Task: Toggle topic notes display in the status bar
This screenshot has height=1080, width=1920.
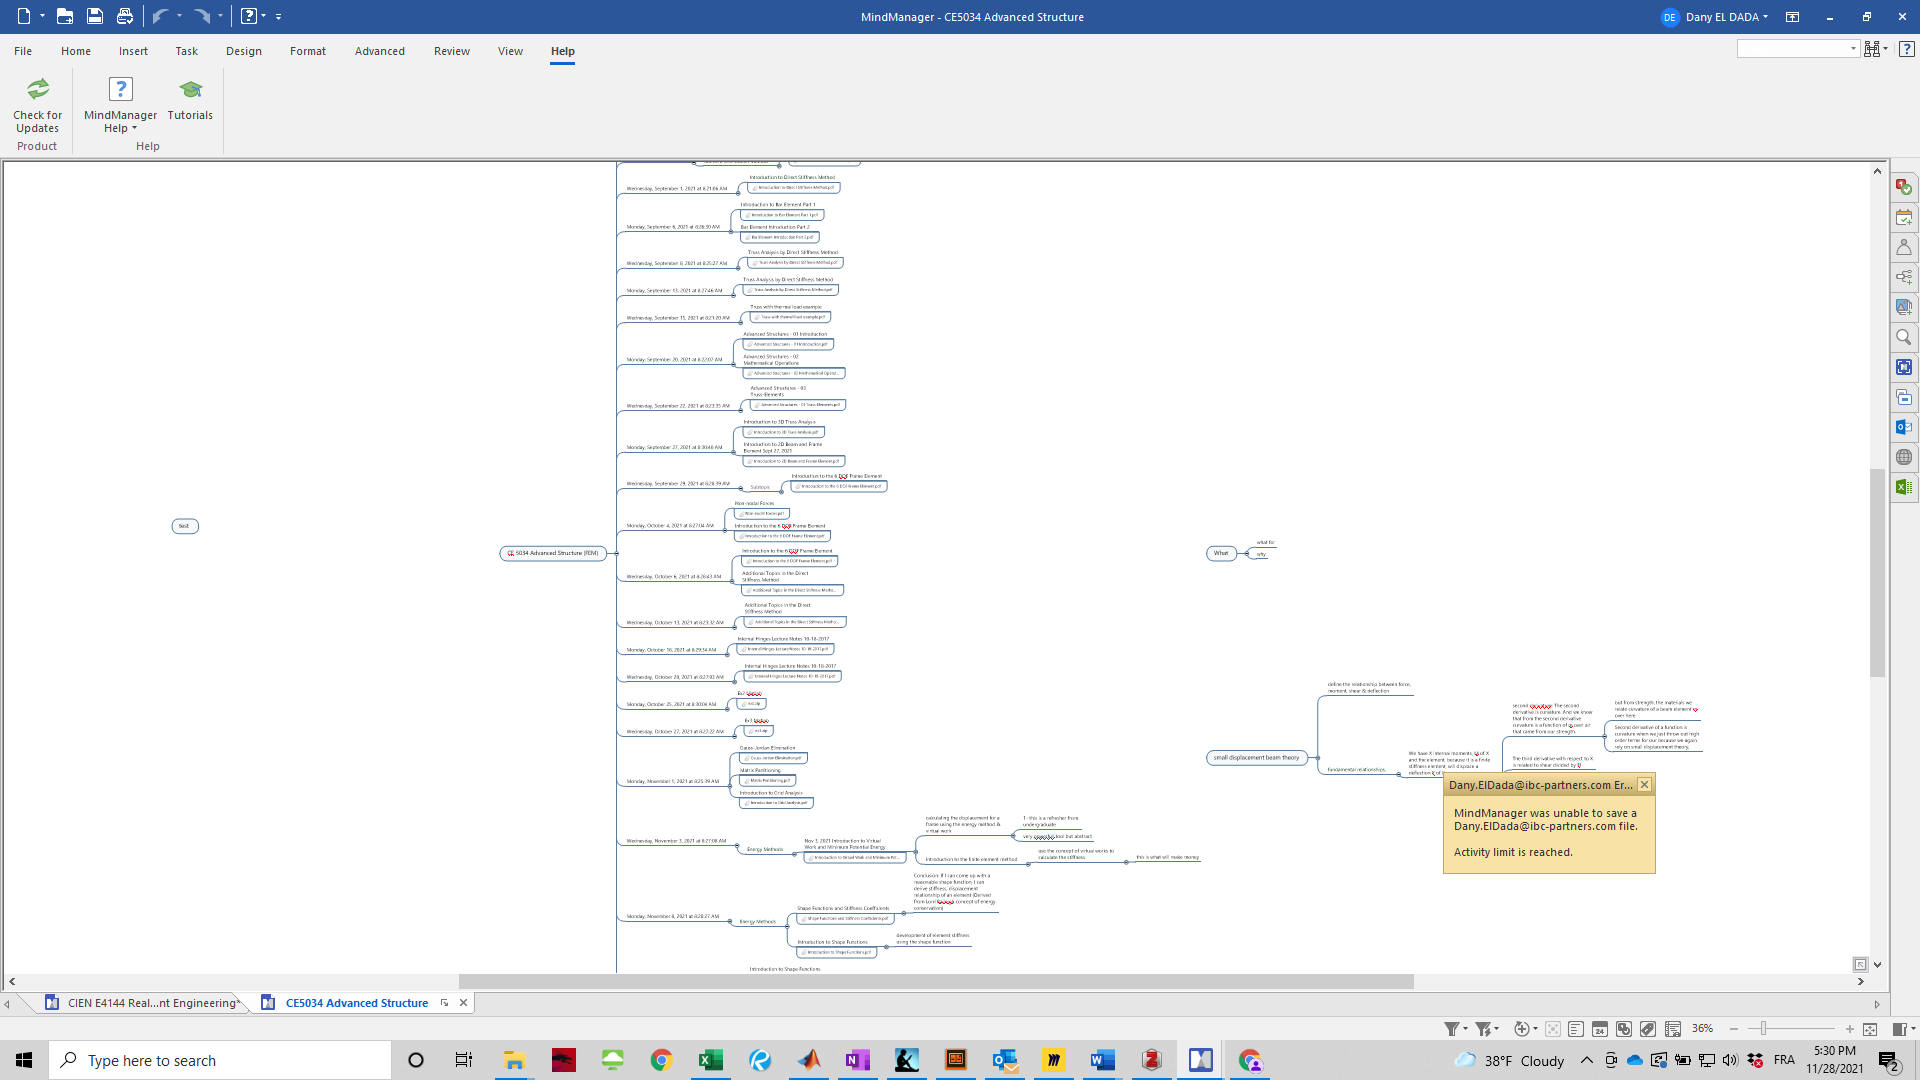Action: click(x=1576, y=1029)
